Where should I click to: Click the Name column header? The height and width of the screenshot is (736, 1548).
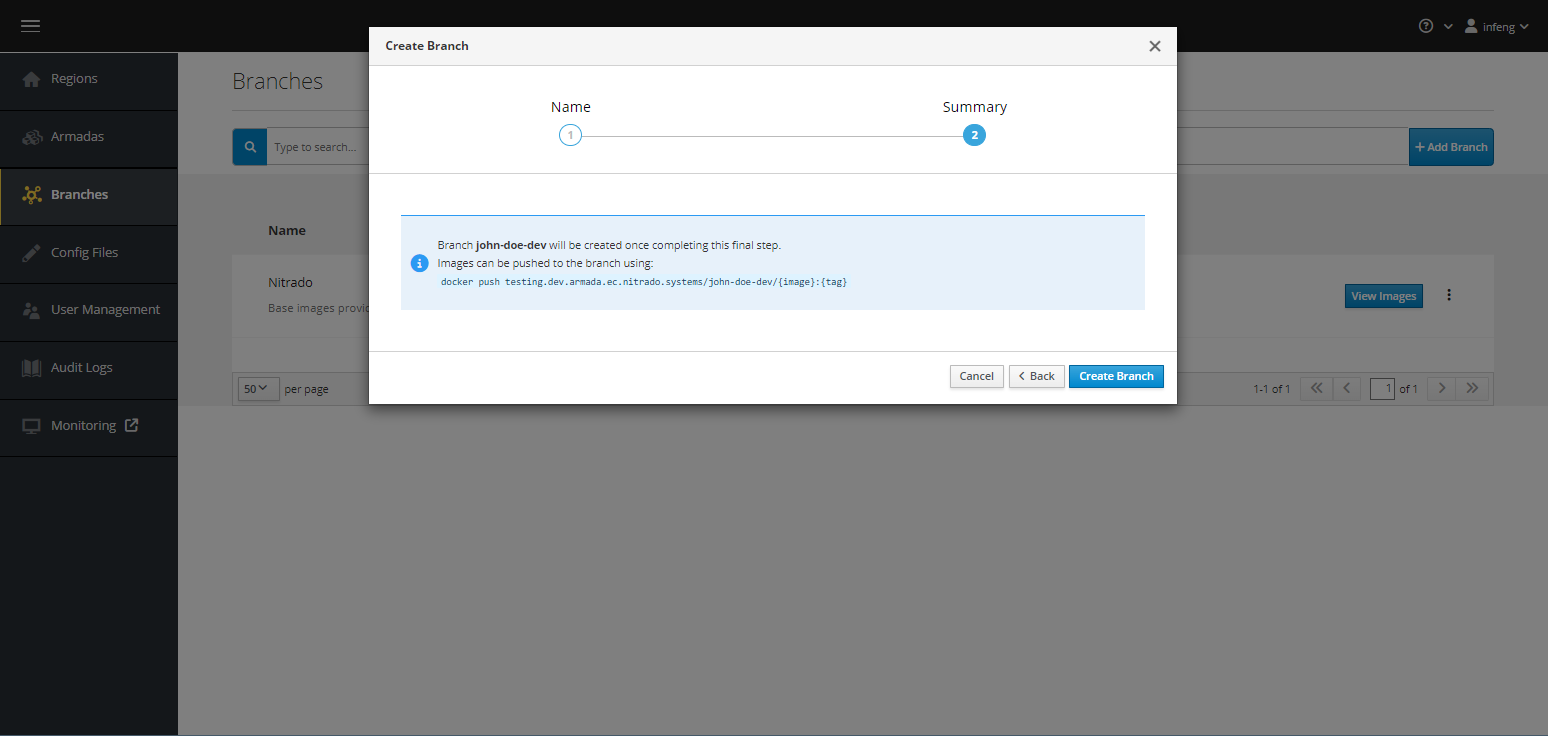click(287, 231)
